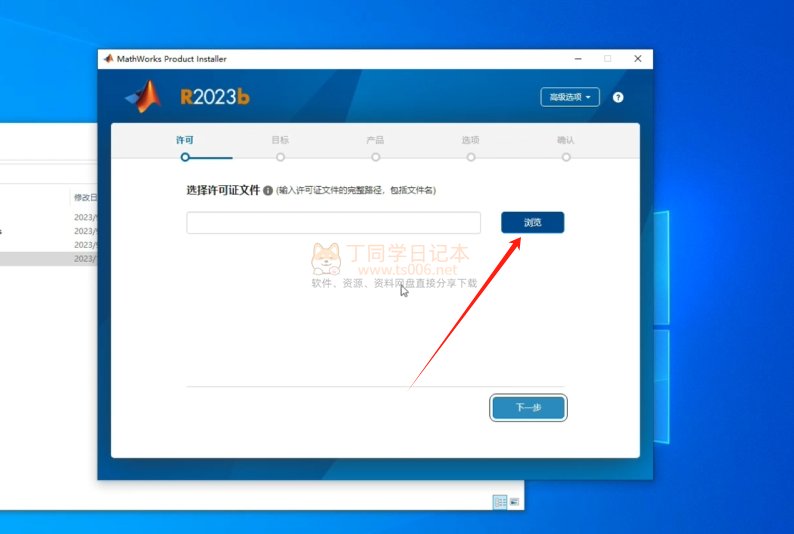Click the MathWorks icon in the title bar

tap(108, 59)
